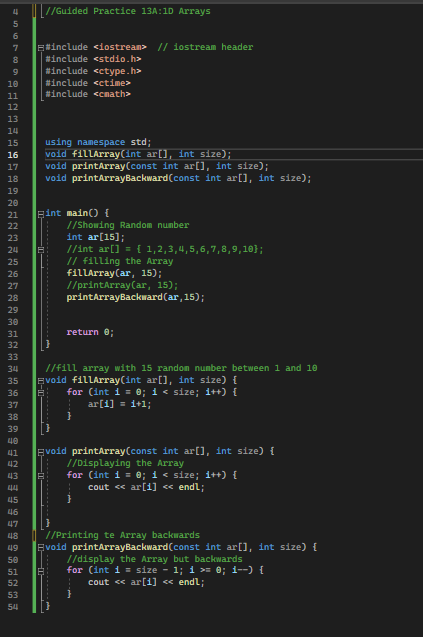Click the '<ctype.h>' include text
Screen dimensions: 423x637
pos(117,71)
